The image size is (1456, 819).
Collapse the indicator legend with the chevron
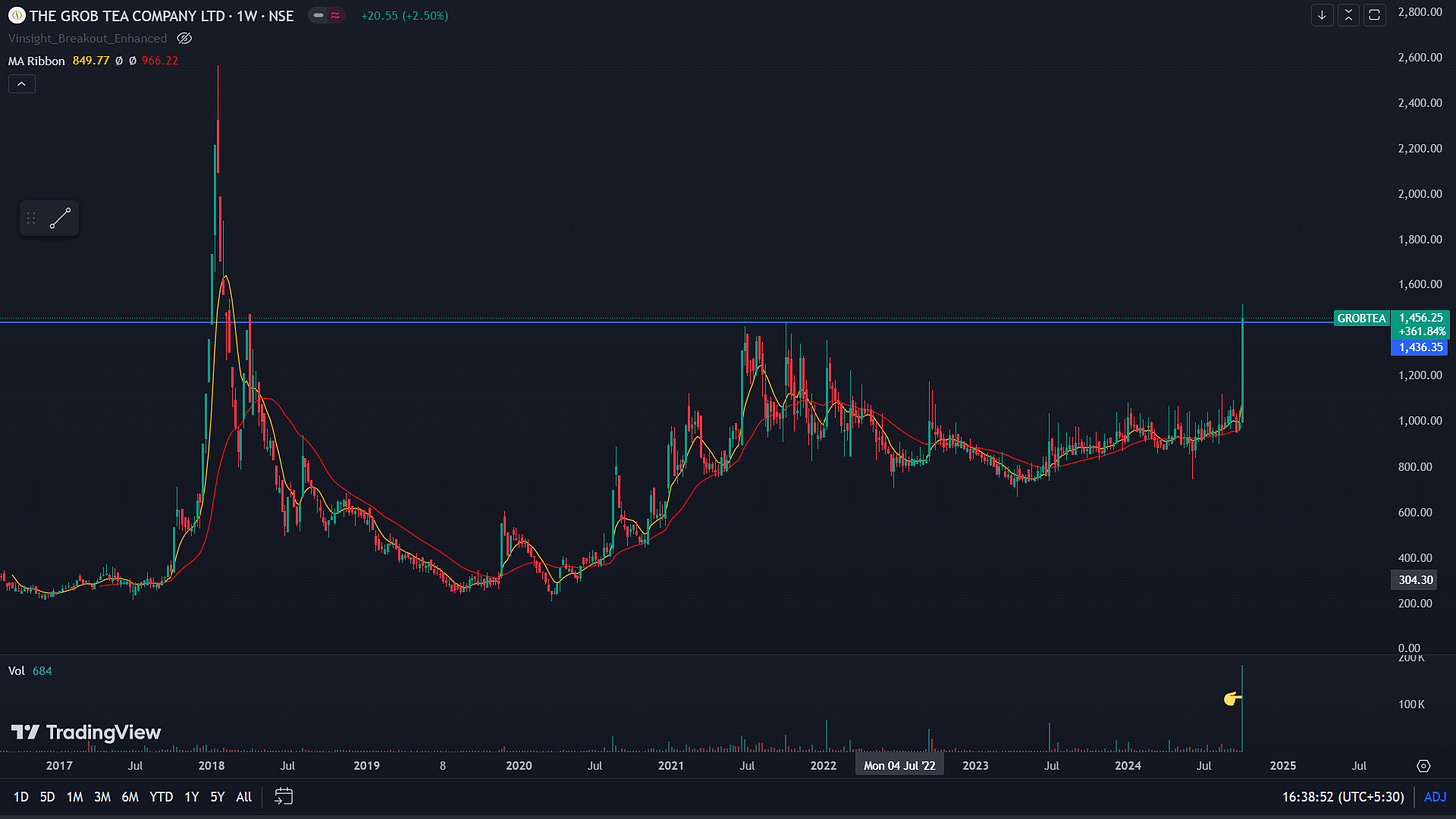tap(22, 84)
